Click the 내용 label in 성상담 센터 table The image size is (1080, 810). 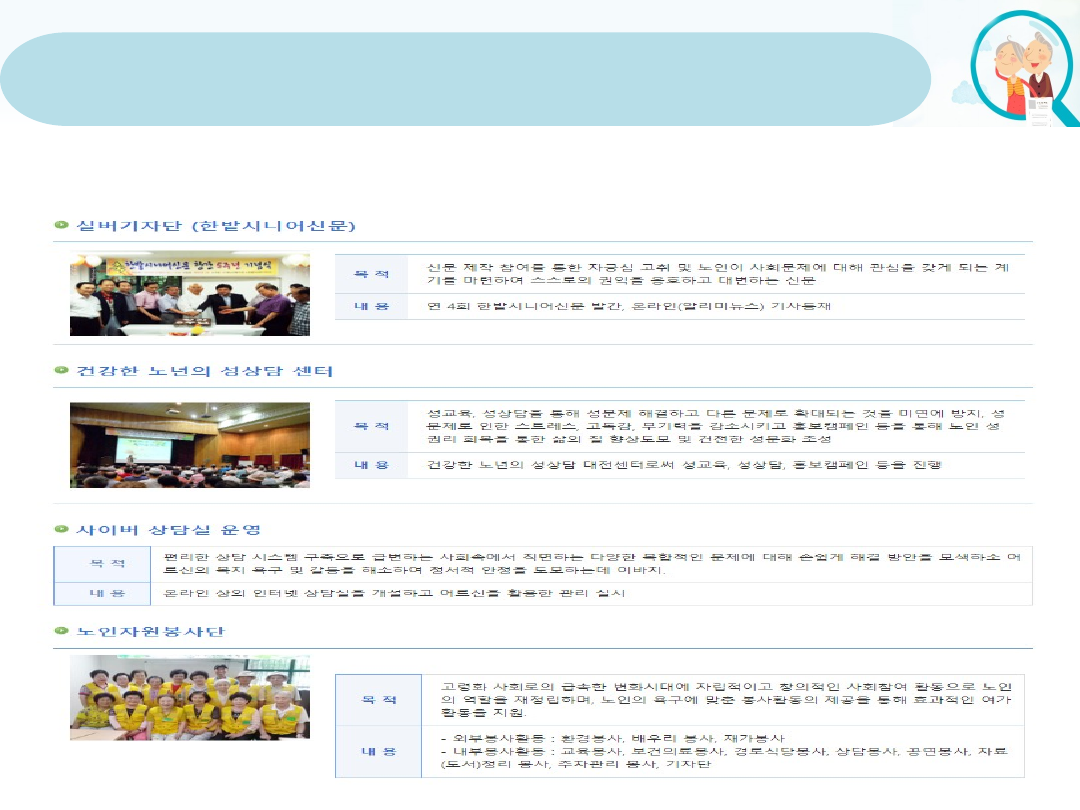pyautogui.click(x=371, y=465)
